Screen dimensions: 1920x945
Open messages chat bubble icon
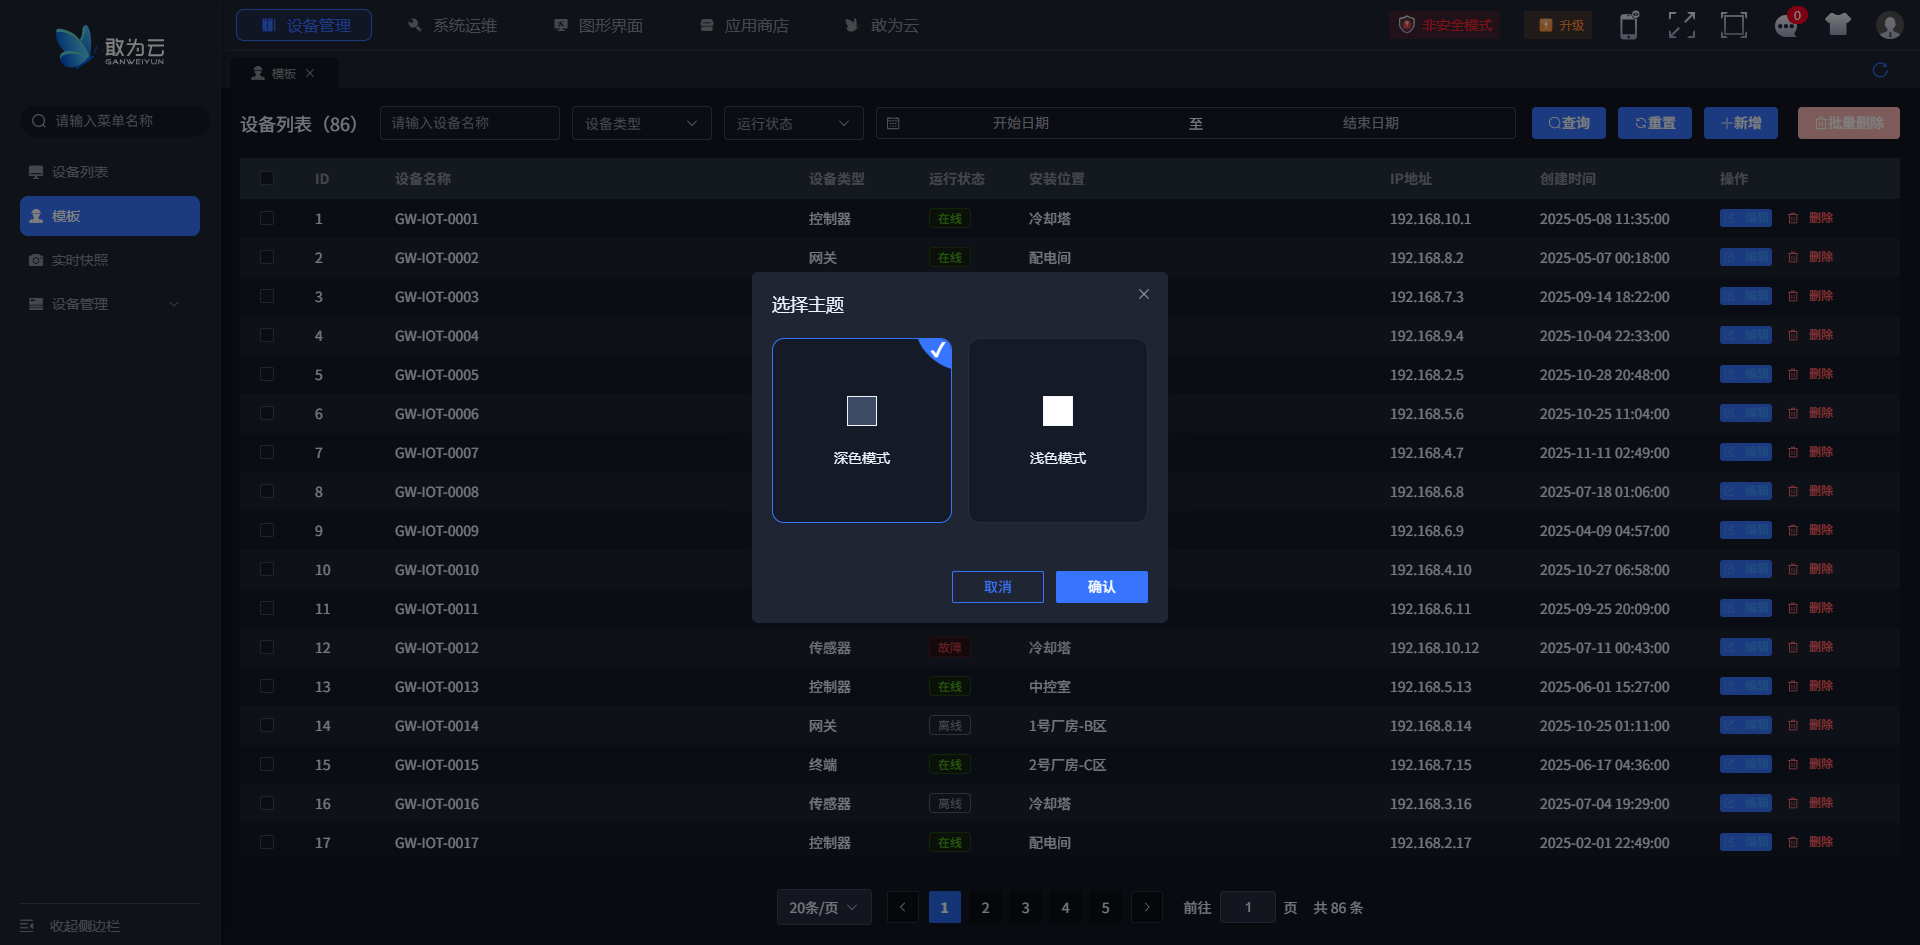coord(1787,25)
